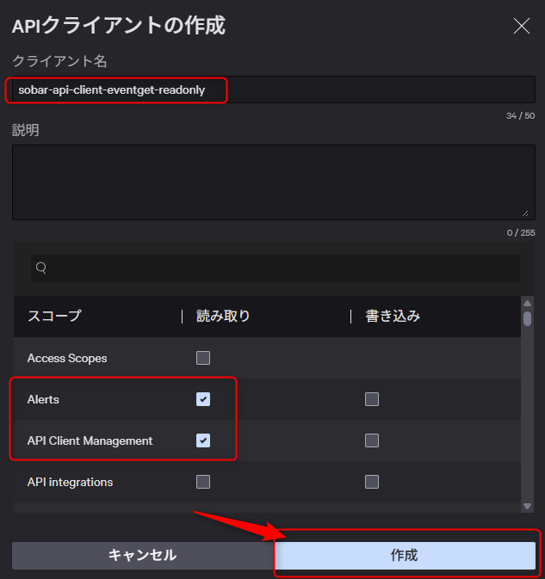Click the API Client Management label
Screen dimensions: 545x579
[x=90, y=441]
